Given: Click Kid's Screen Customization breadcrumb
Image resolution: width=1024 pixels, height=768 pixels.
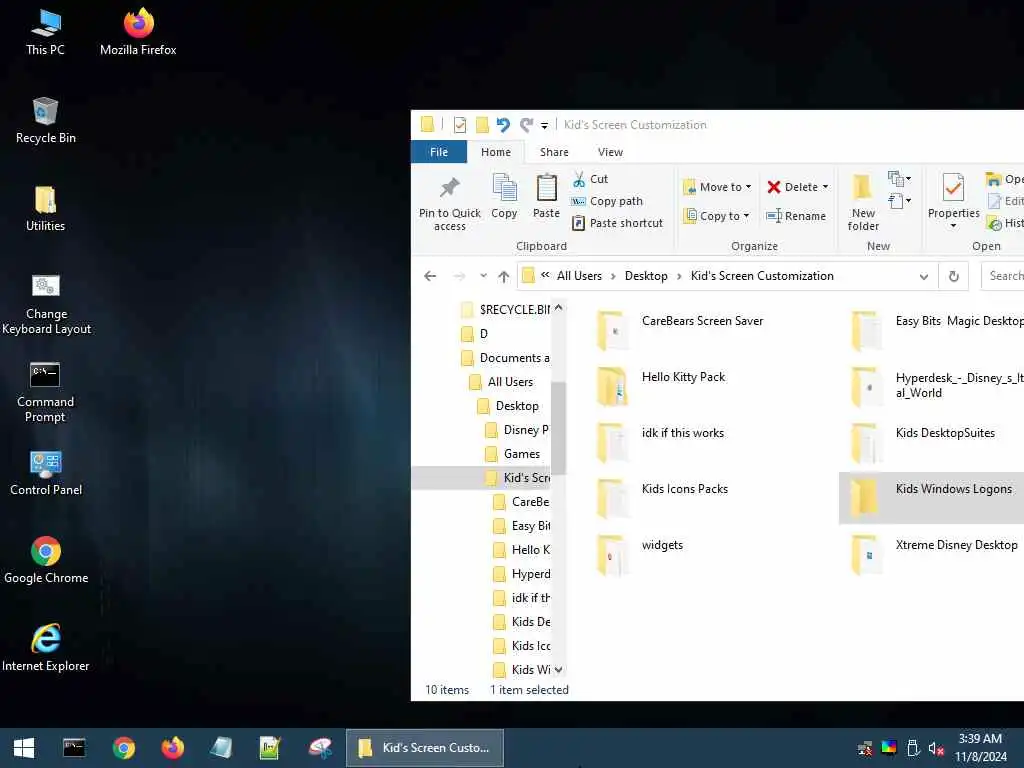Looking at the screenshot, I should pos(762,276).
